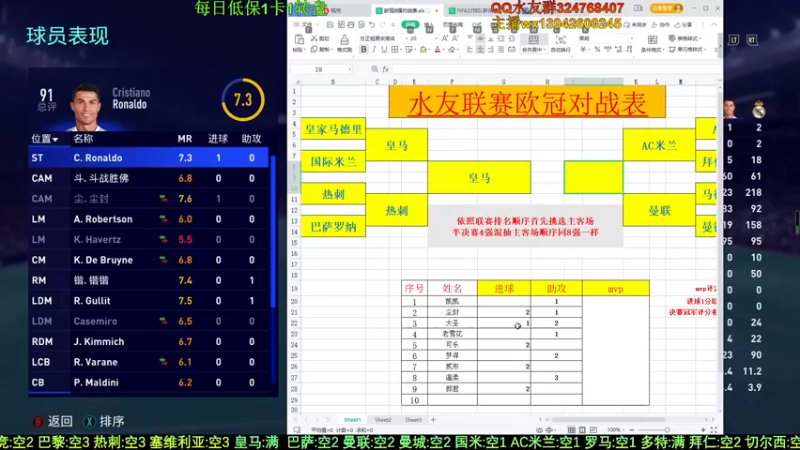The image size is (800, 450).
Task: Select the Sheet1 tab
Action: pos(352,420)
